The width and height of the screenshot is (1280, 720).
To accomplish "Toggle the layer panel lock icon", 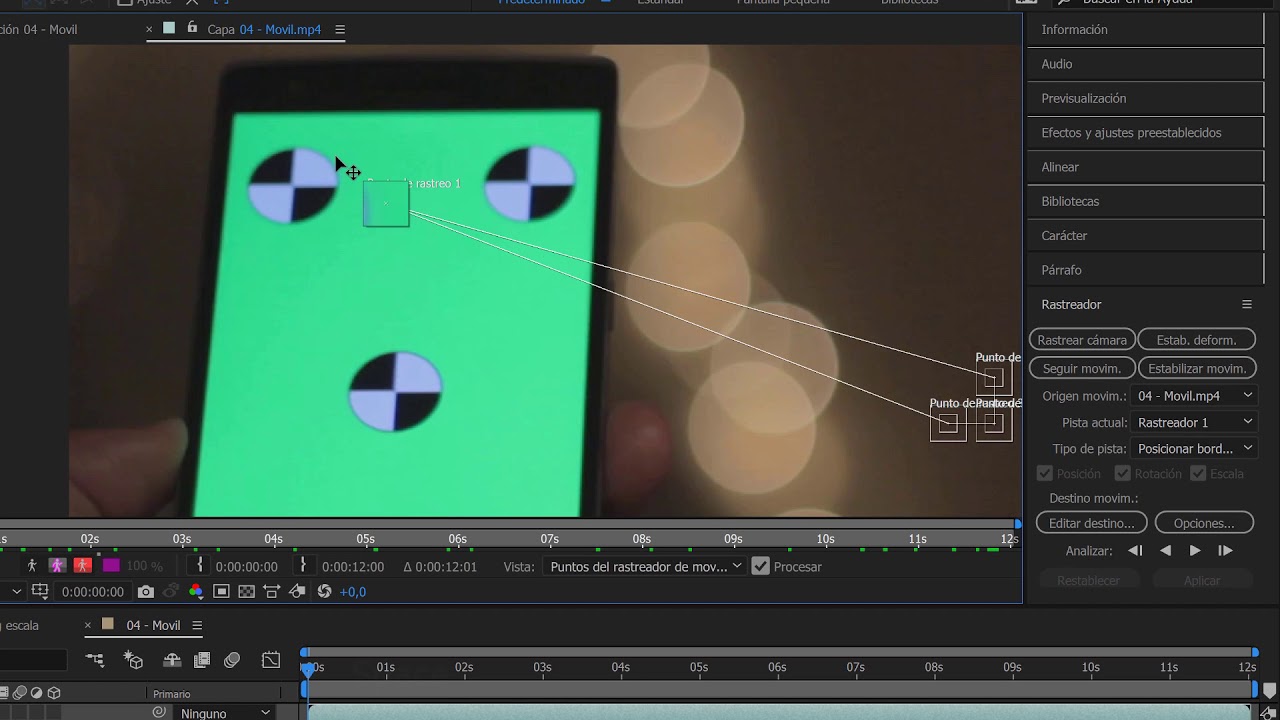I will click(192, 28).
